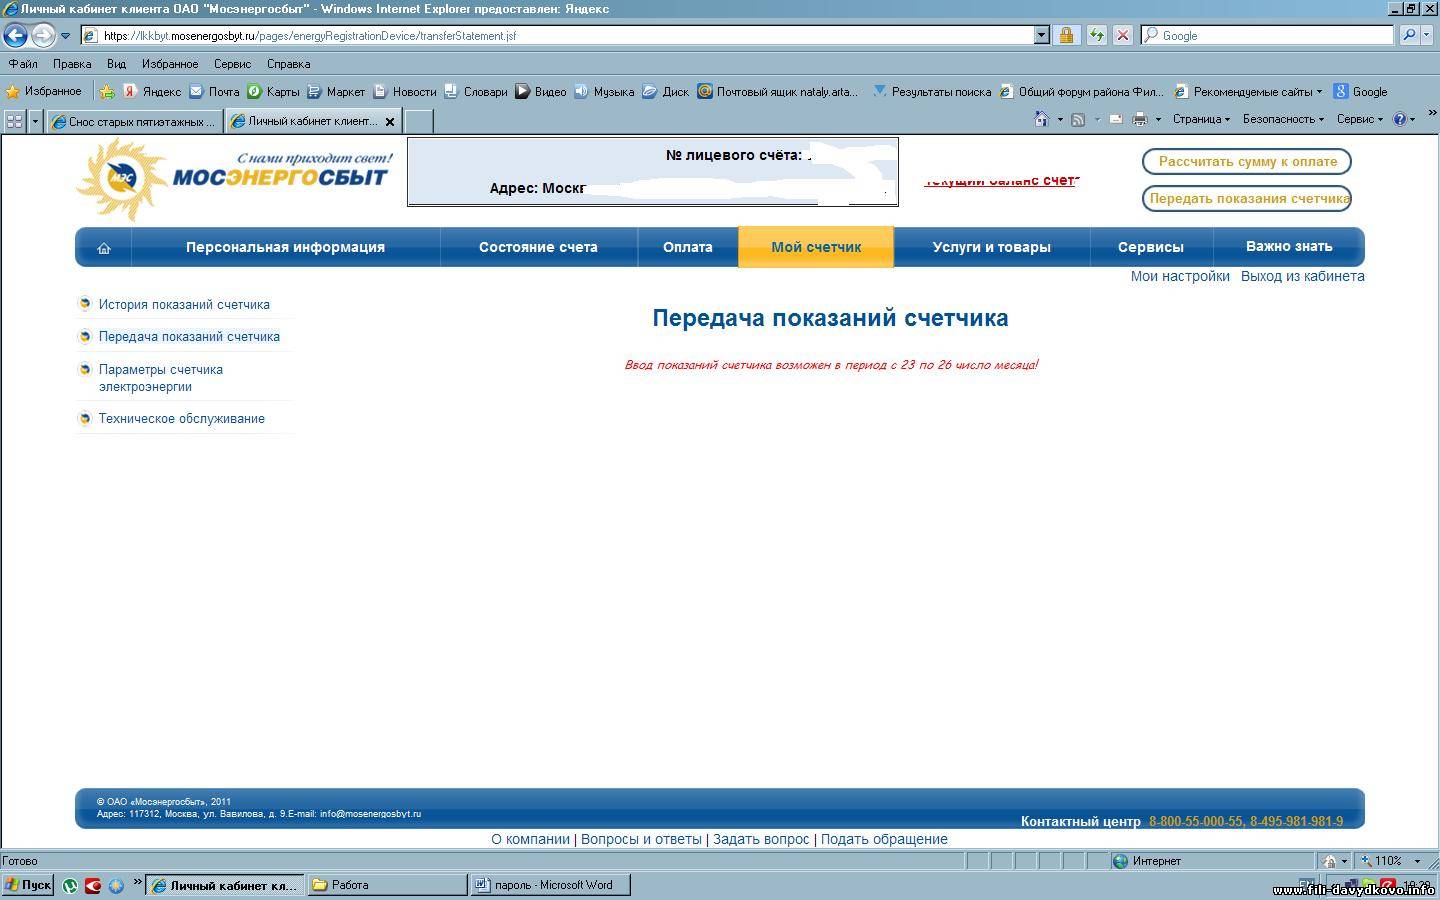Click the print icon in the command bar

1139,119
